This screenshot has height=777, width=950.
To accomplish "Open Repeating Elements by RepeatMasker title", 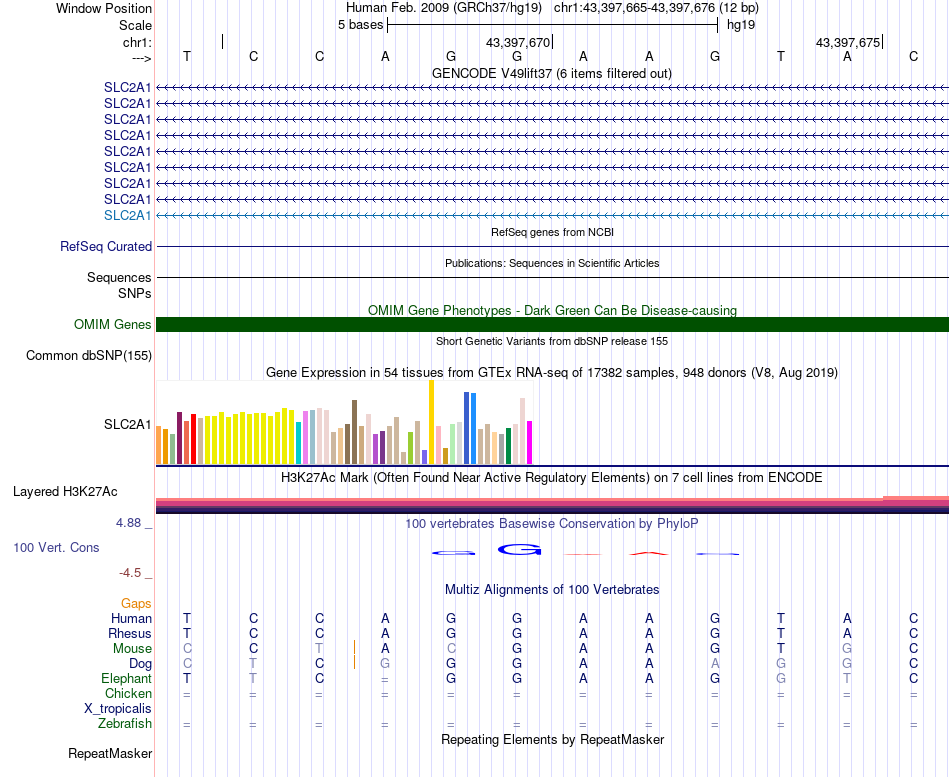I will tap(553, 740).
